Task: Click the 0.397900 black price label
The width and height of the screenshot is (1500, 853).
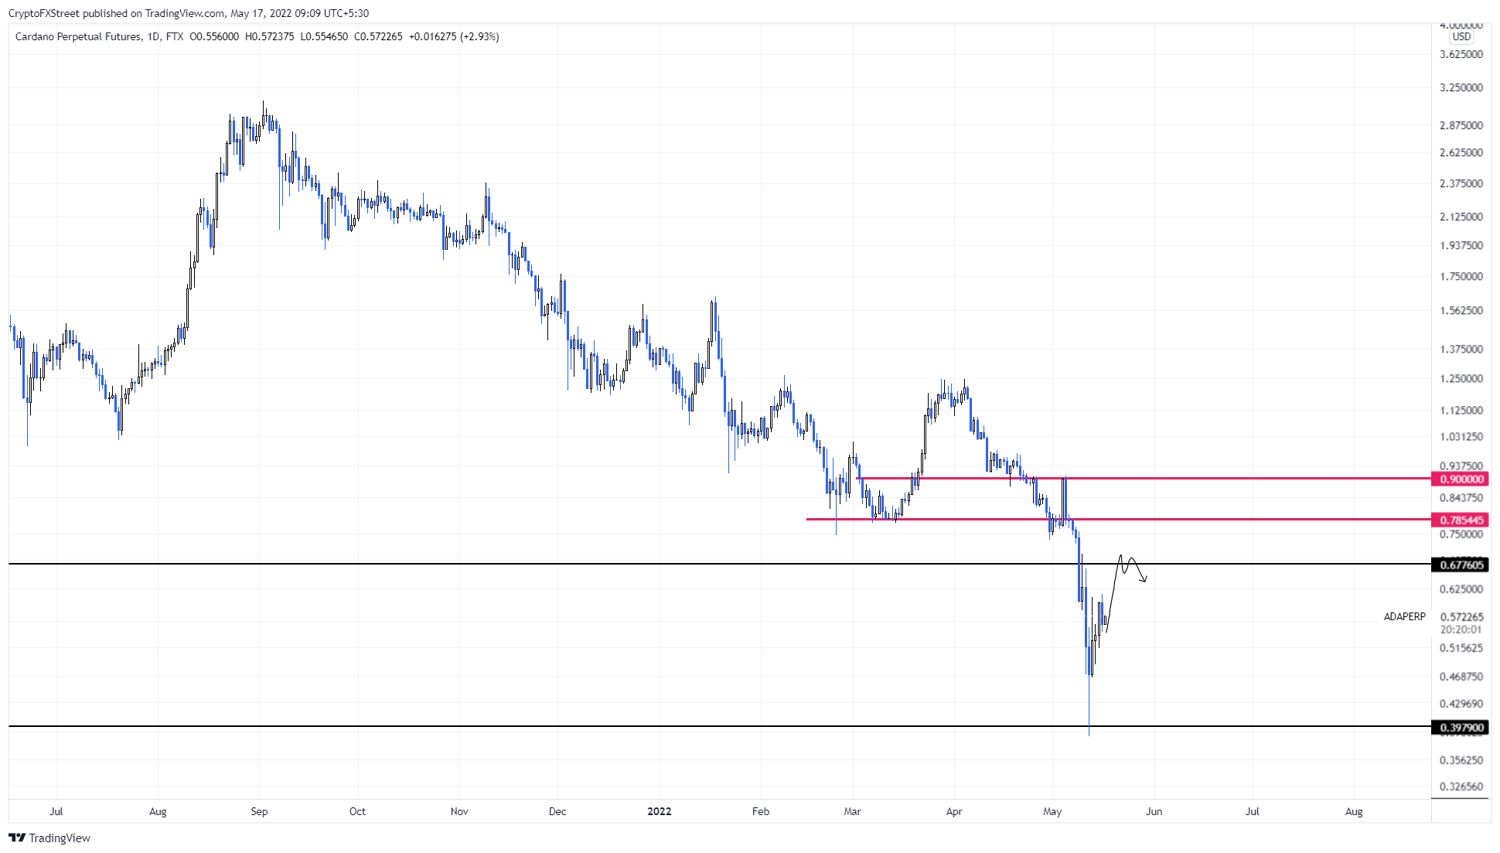Action: (x=1461, y=727)
